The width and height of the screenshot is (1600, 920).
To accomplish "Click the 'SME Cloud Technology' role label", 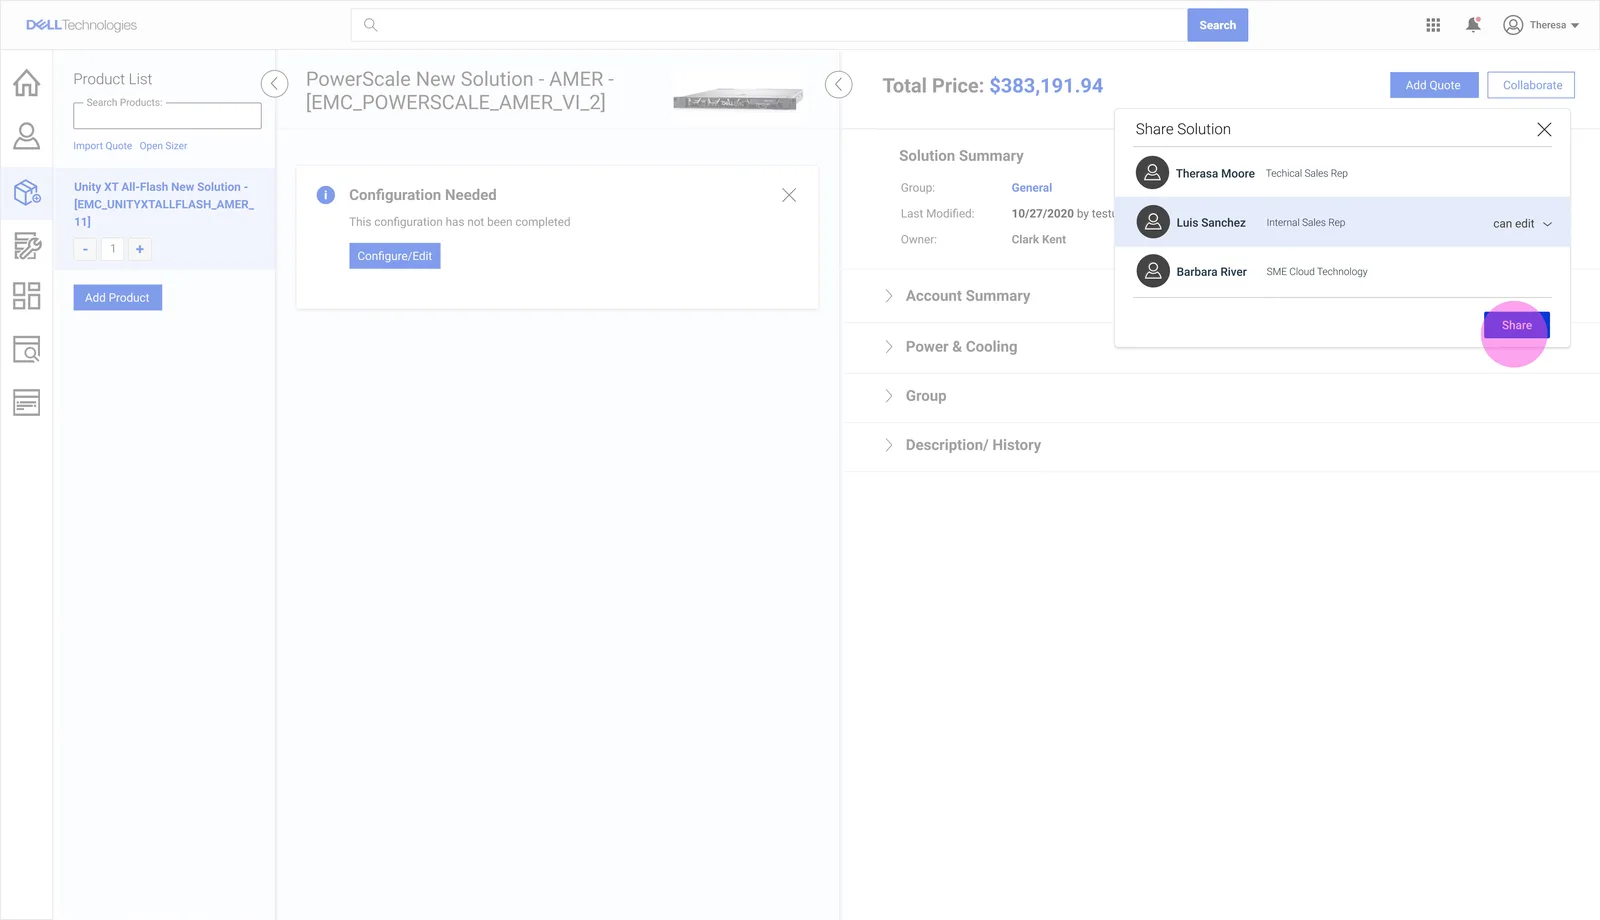I will point(1316,272).
